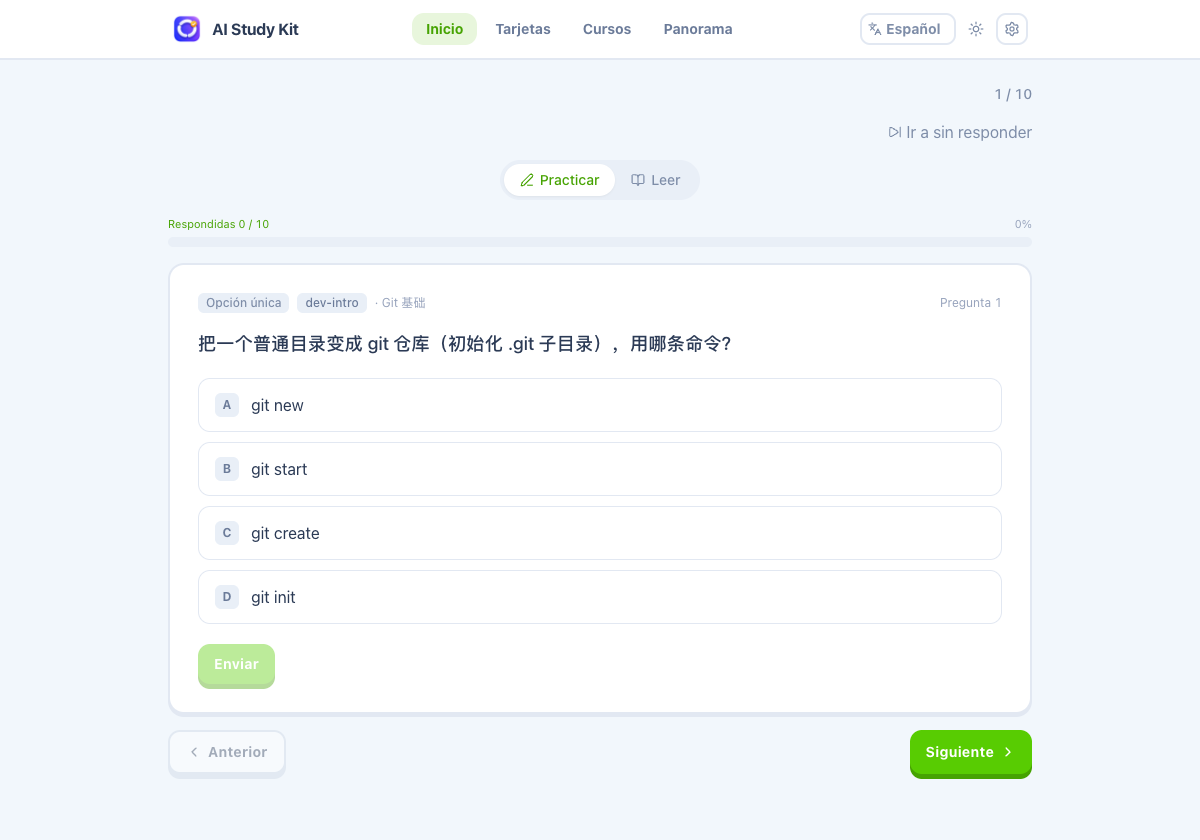
Task: Submit answer with Enviar button
Action: point(236,665)
